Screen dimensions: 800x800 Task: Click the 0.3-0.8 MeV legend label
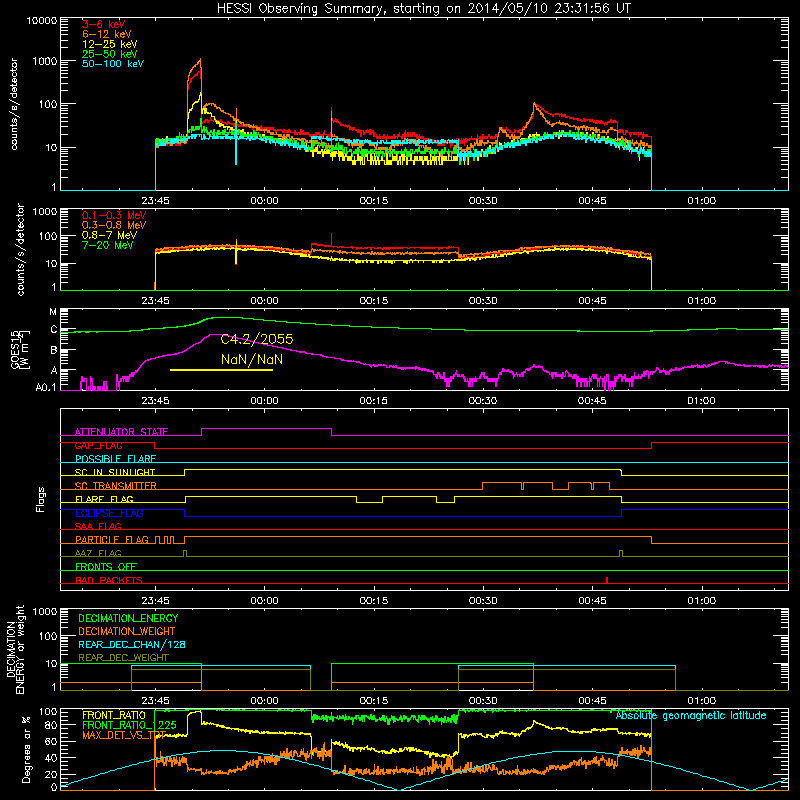coord(114,225)
